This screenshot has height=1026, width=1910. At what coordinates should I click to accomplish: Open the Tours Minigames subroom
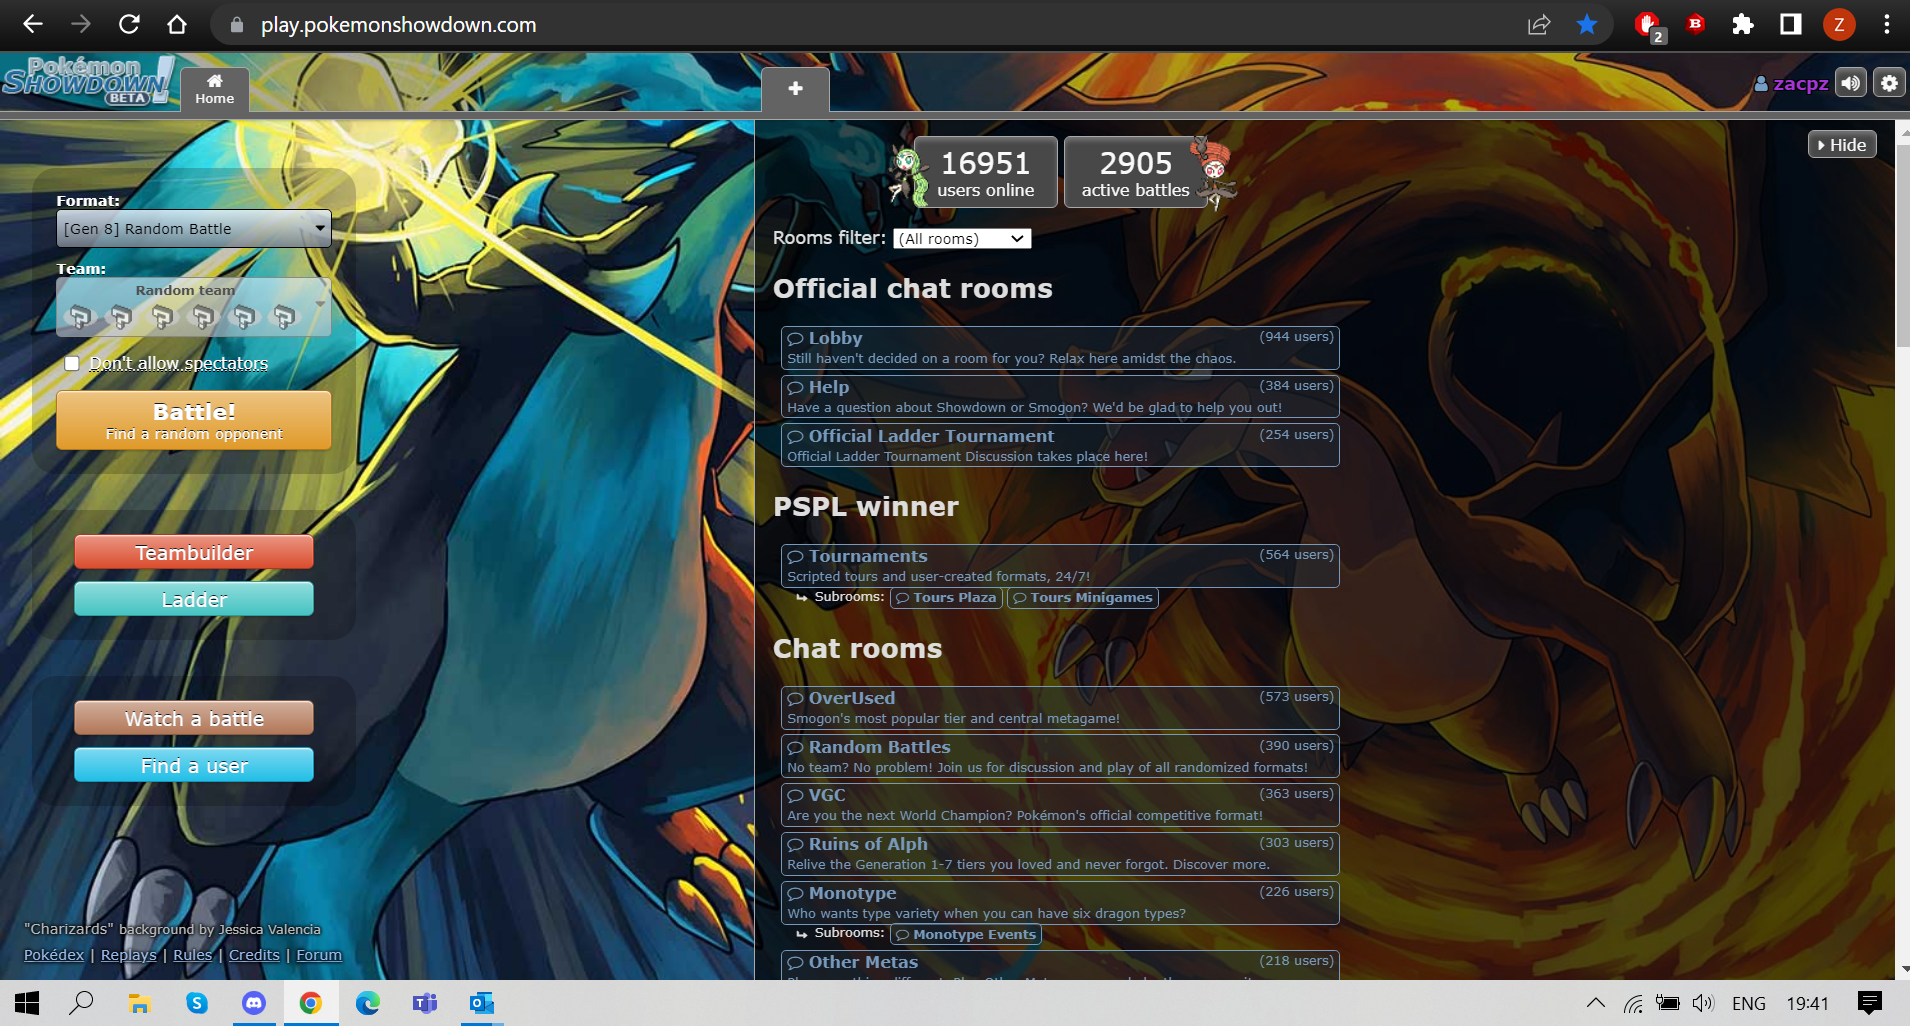point(1083,598)
